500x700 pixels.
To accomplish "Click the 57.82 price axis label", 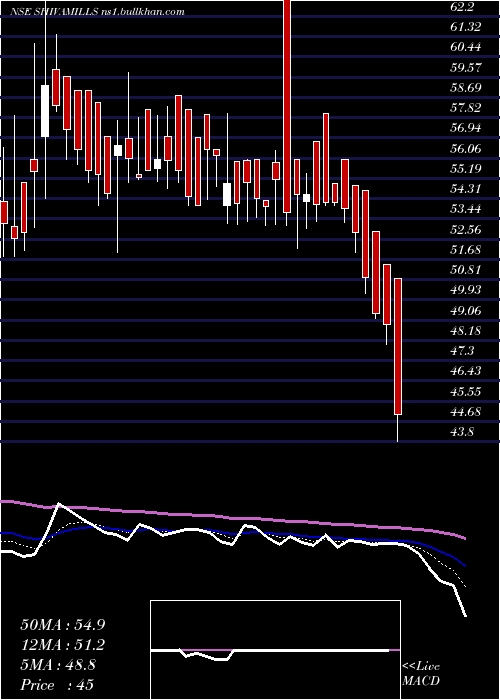I will [x=465, y=108].
